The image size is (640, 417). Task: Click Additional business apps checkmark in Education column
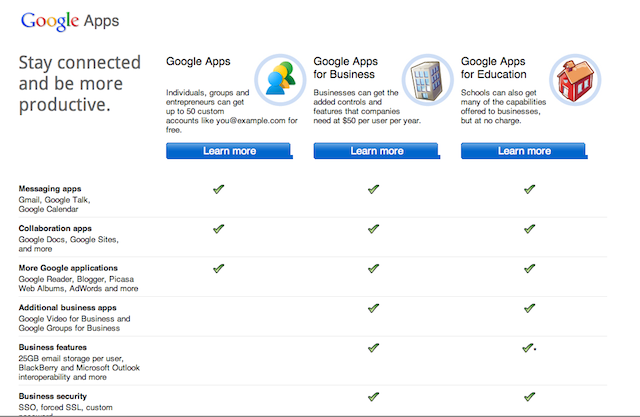(529, 308)
